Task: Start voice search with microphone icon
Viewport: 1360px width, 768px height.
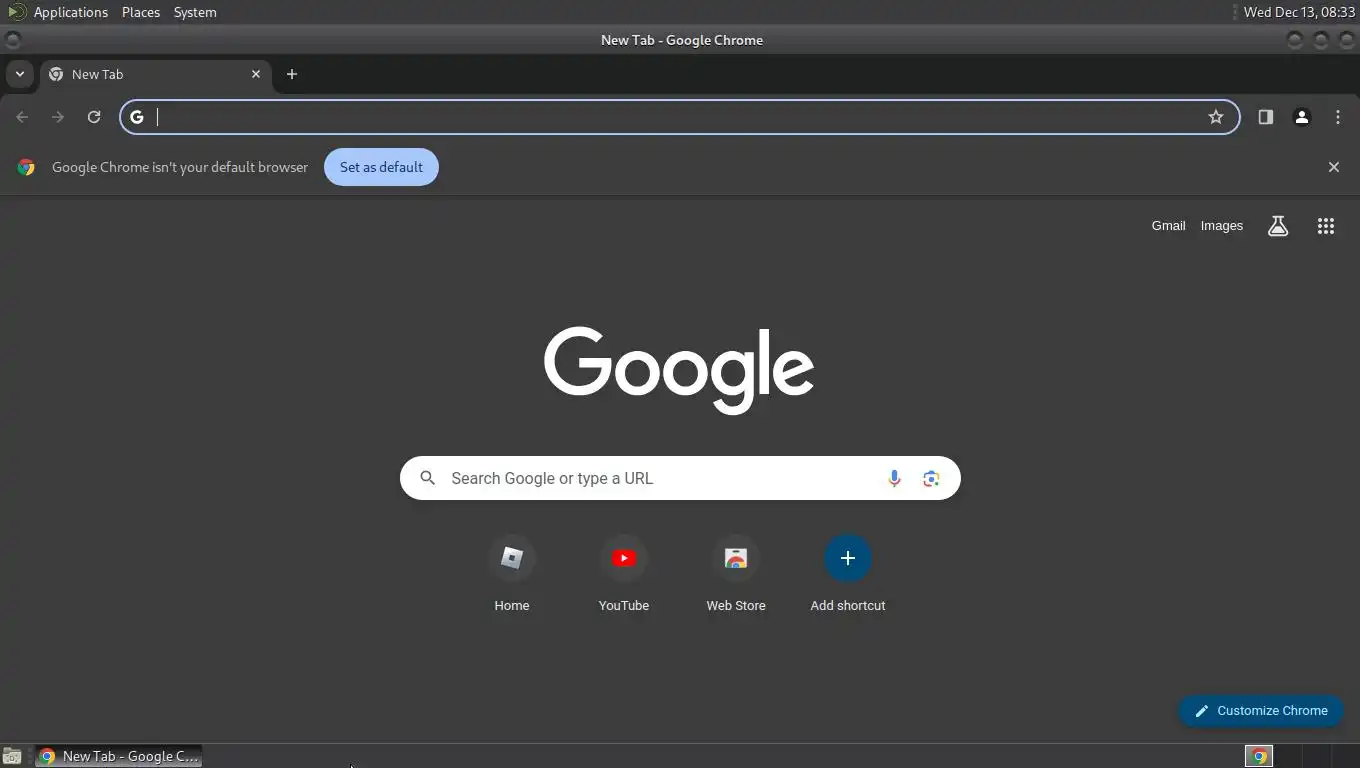Action: [x=894, y=478]
